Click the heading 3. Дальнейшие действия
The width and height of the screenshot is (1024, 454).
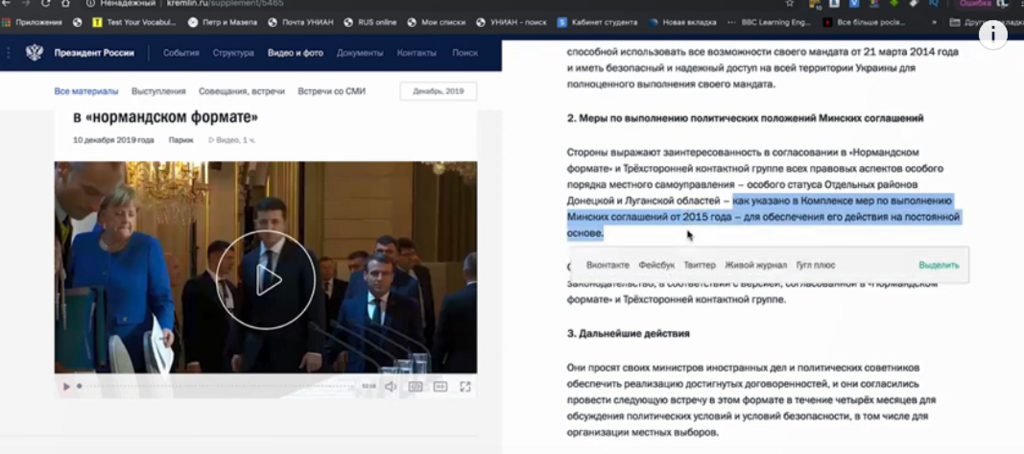628,333
